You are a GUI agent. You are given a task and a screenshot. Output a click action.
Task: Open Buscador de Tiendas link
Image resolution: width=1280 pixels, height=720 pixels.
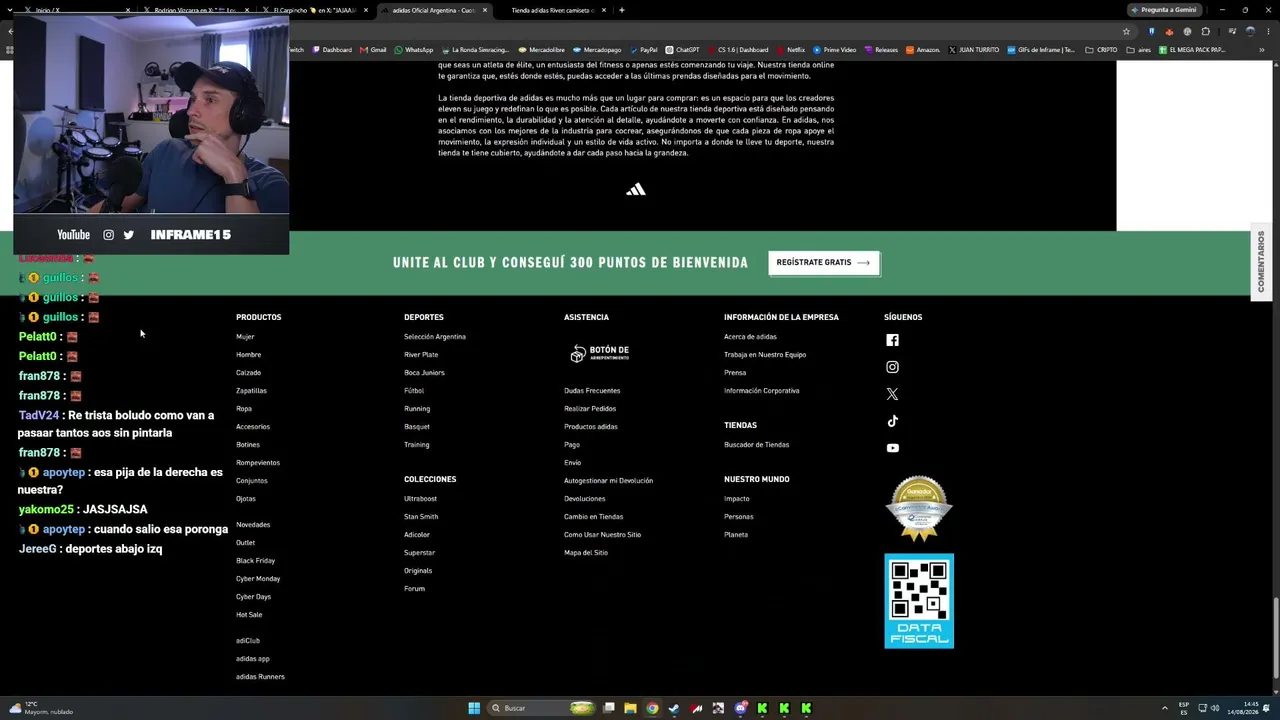pos(757,445)
